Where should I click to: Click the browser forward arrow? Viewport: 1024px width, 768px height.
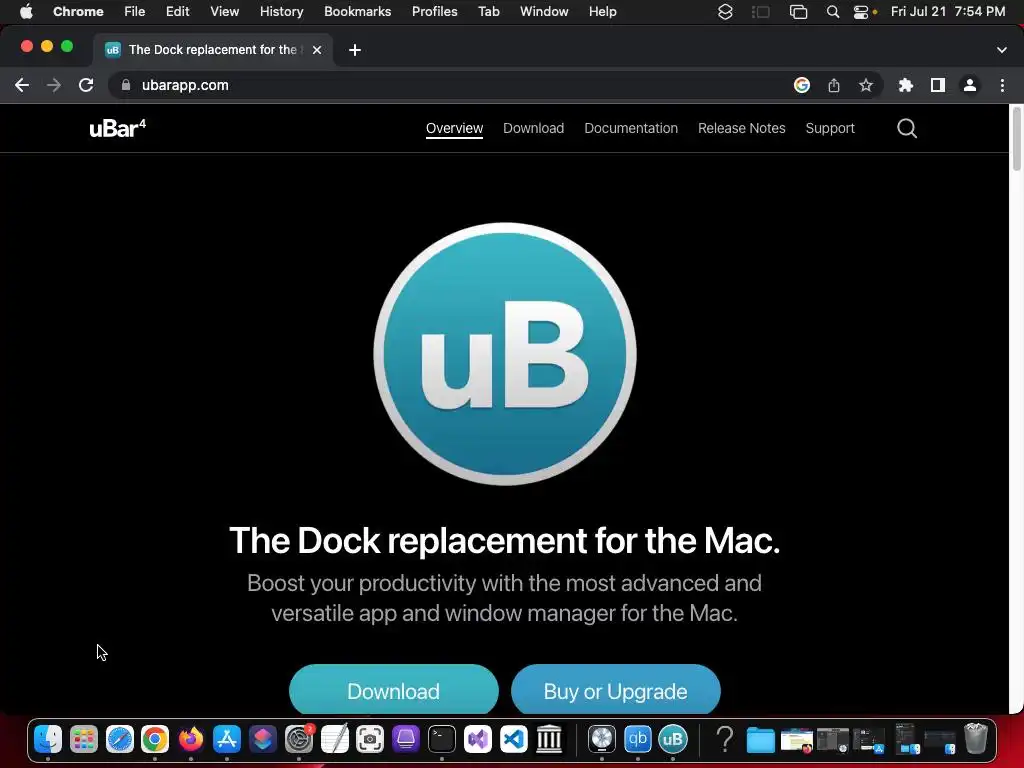(x=54, y=85)
